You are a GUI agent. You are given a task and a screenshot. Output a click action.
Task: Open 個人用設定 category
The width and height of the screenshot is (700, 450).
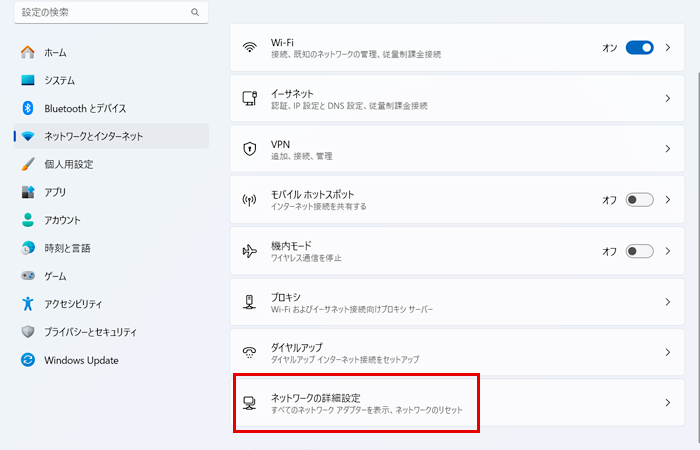click(111, 164)
